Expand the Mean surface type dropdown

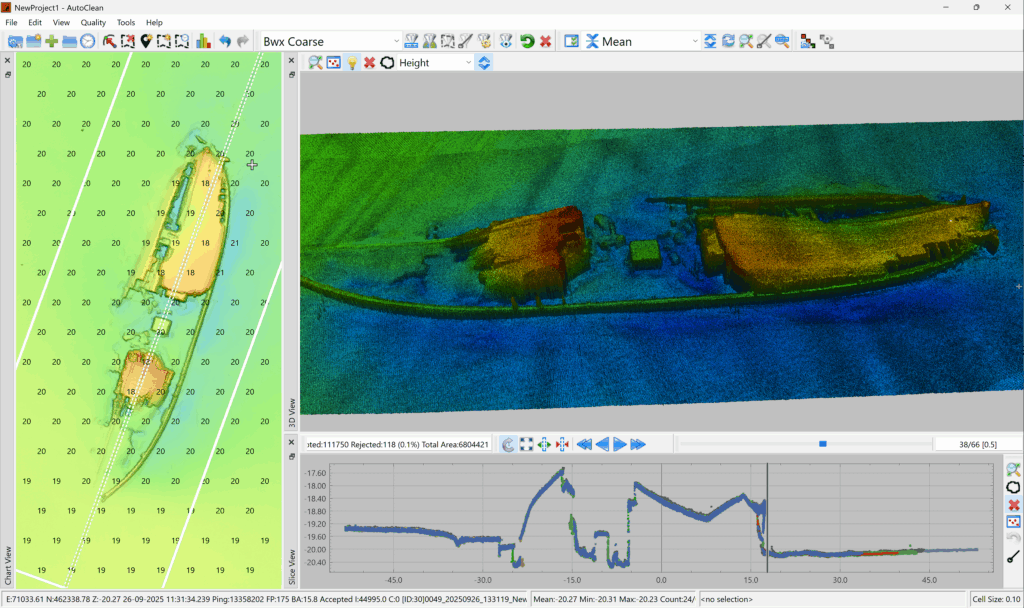tap(695, 41)
